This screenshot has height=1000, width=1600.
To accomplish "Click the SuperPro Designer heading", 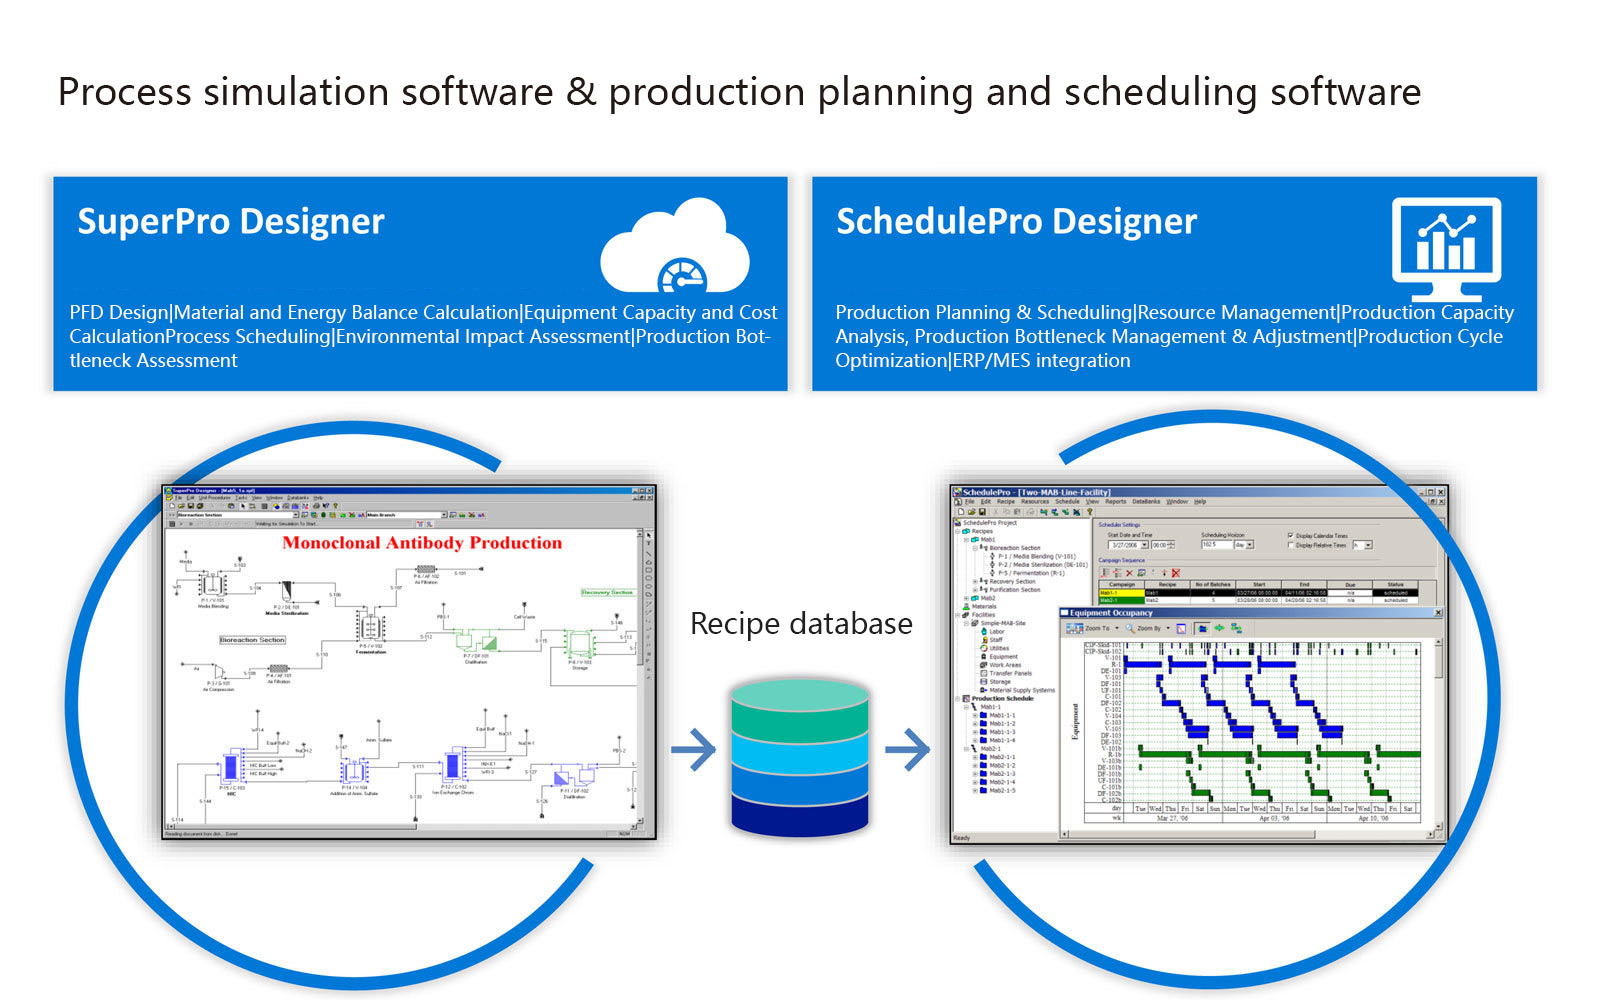I will [x=231, y=221].
